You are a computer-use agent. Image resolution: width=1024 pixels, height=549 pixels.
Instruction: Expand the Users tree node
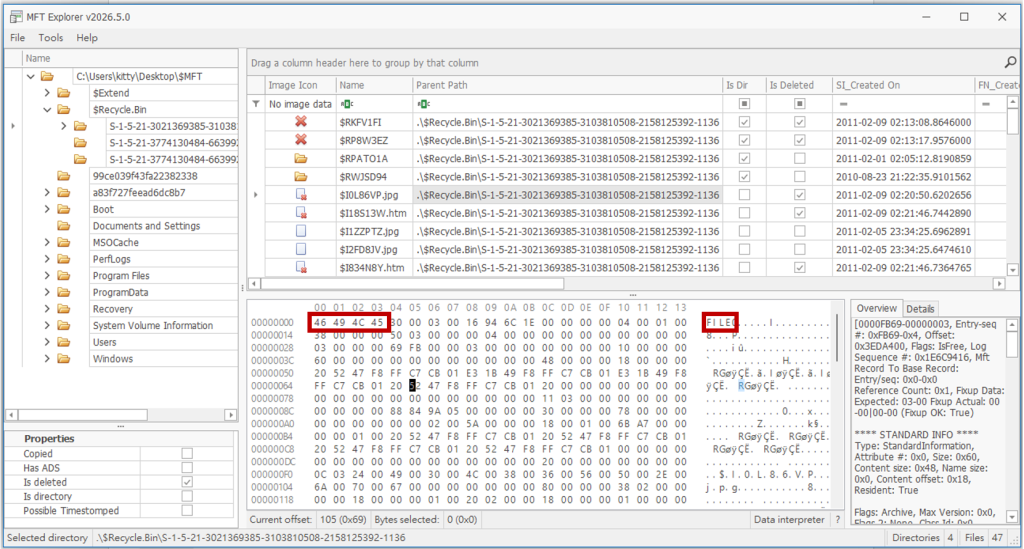coord(47,342)
